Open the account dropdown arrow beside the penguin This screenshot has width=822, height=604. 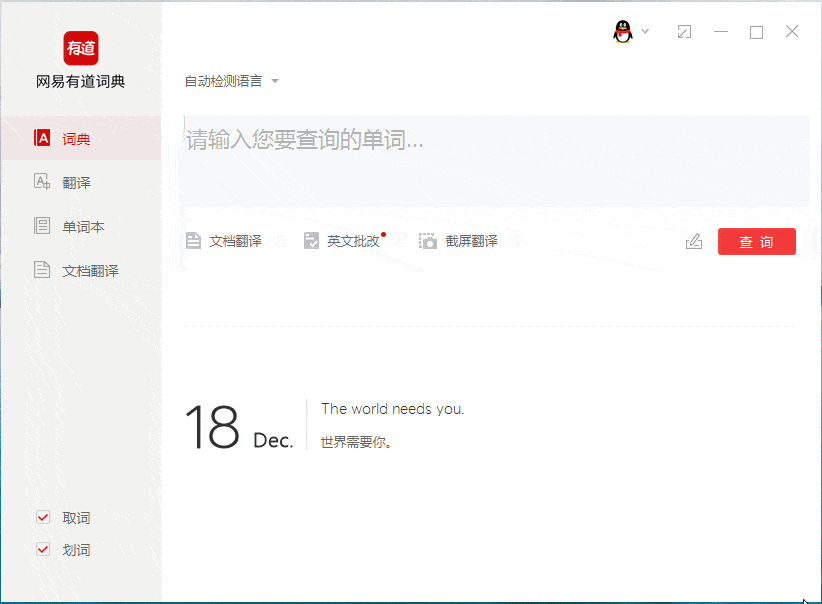tap(645, 31)
